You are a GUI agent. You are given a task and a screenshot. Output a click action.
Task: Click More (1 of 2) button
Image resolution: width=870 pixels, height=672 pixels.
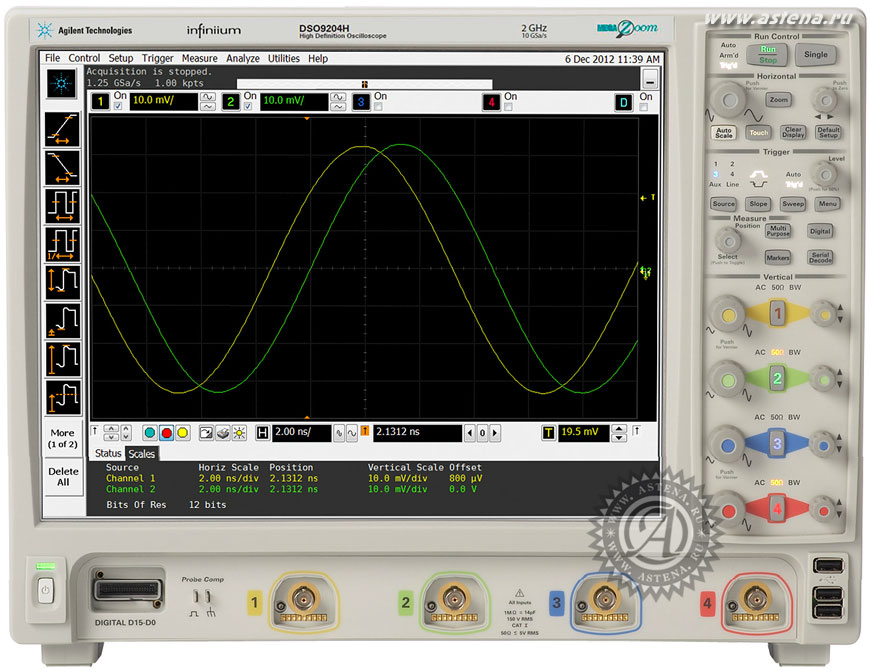click(x=63, y=438)
